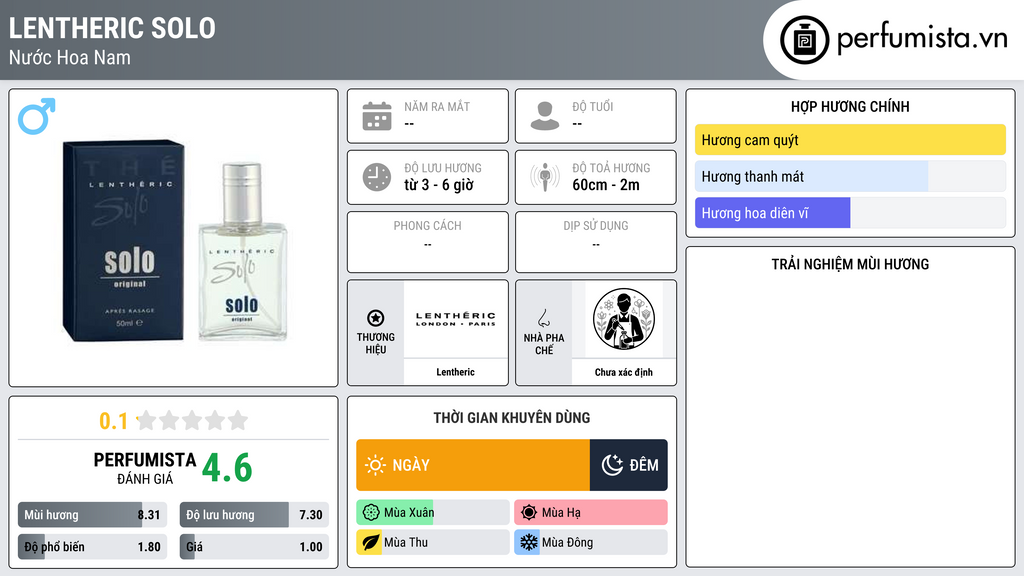Click the DỊP SỬ DỤNG card
Viewport: 1024px width, 576px height.
(x=596, y=242)
